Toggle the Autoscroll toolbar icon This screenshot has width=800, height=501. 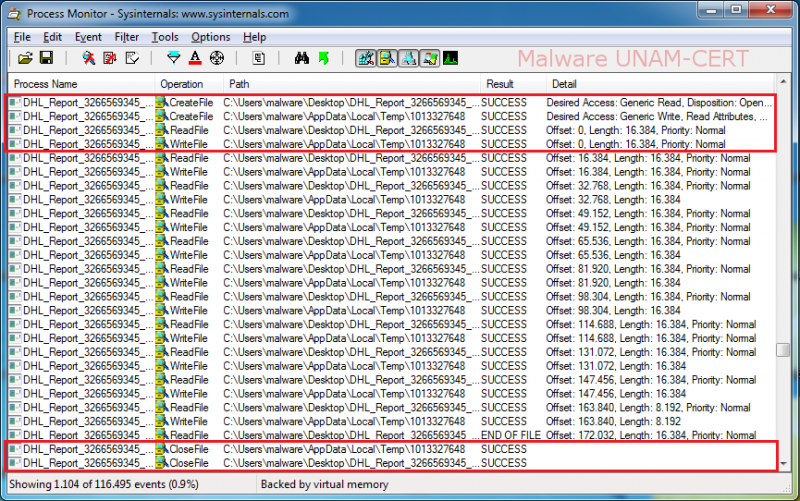pyautogui.click(x=110, y=58)
